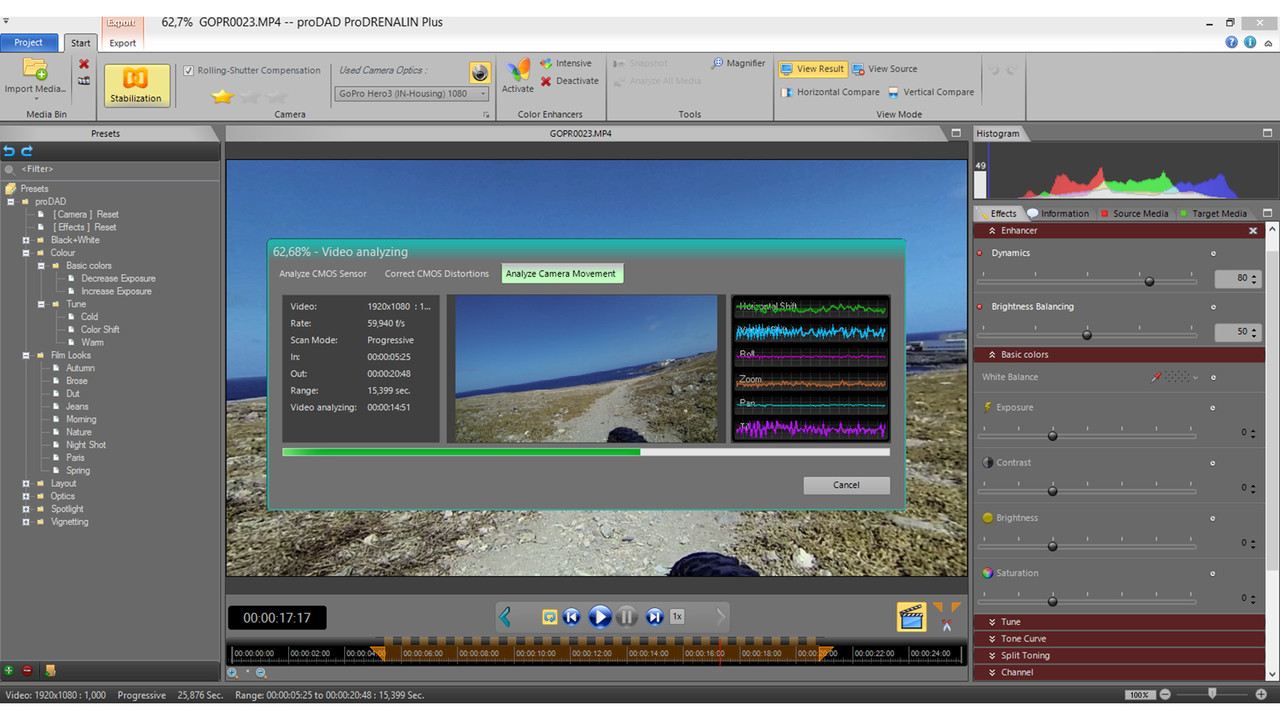The image size is (1280, 720).
Task: Collapse the Film Looks tree node
Action: (27, 355)
